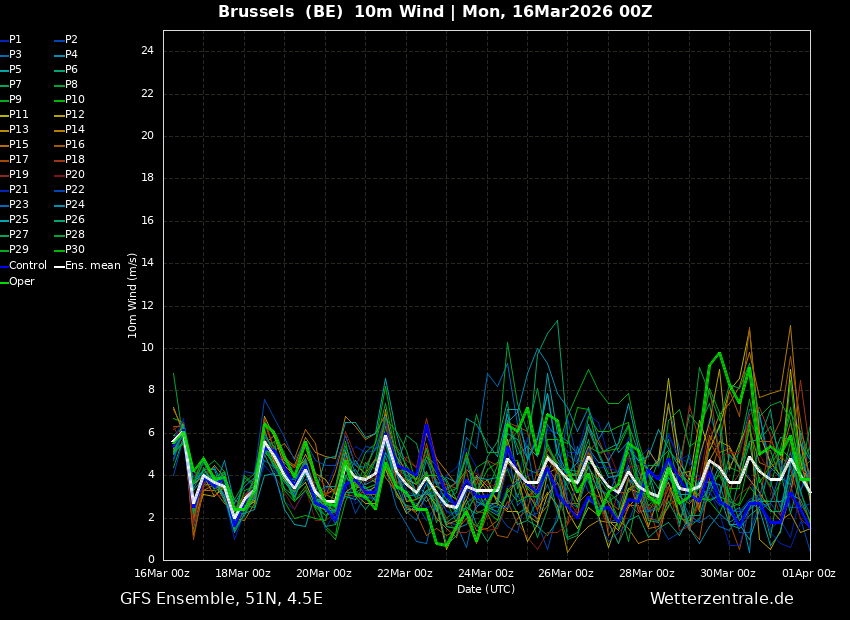Select the 26Mar 00z date tick

(x=566, y=574)
